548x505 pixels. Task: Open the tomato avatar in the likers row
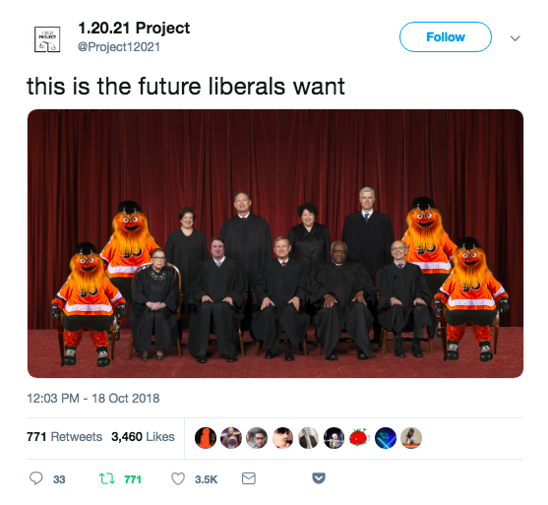[x=360, y=438]
